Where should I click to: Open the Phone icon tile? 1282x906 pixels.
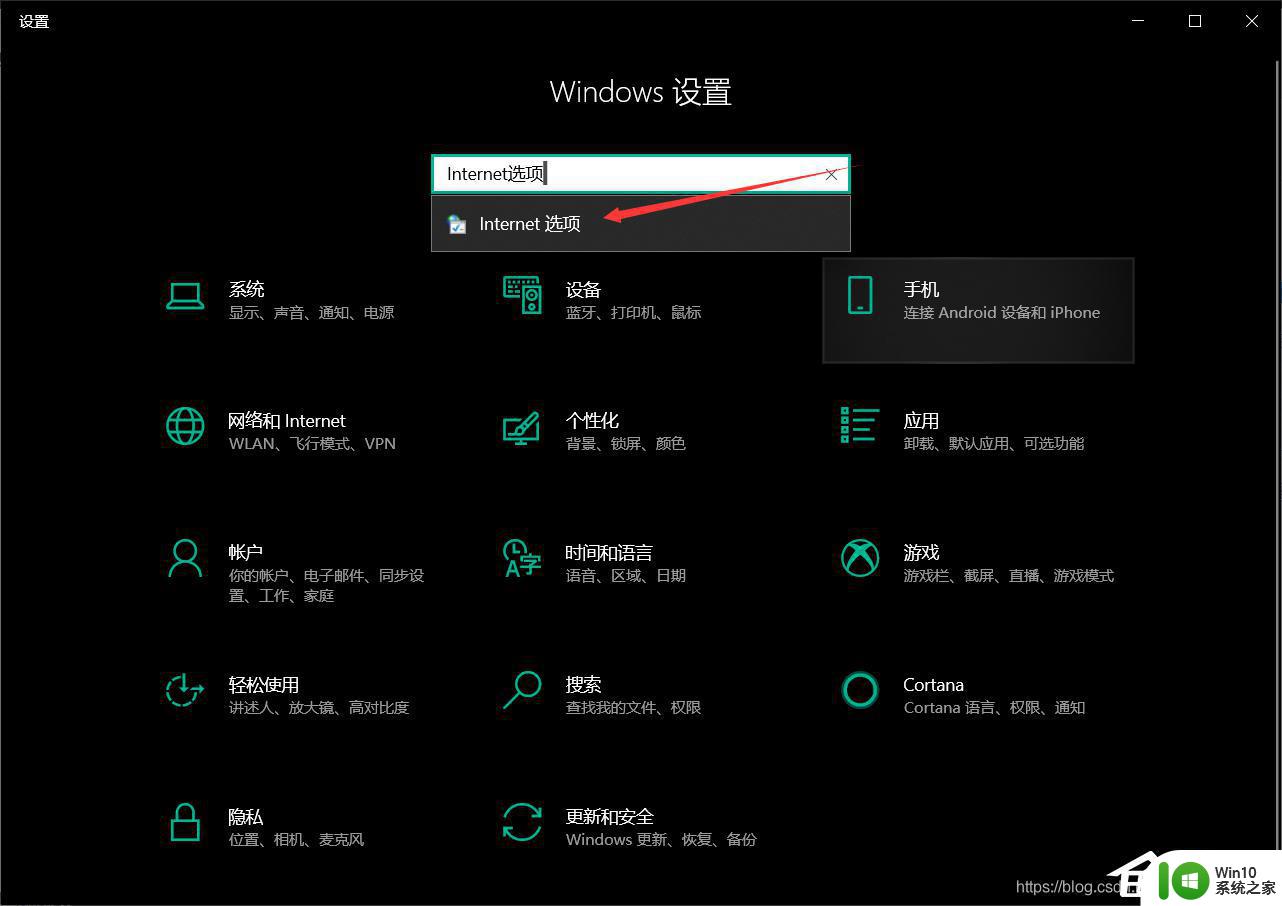click(x=859, y=296)
